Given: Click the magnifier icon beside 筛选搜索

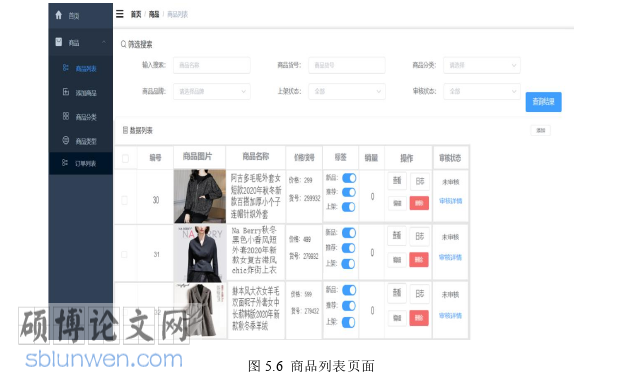Looking at the screenshot, I should coord(124,44).
